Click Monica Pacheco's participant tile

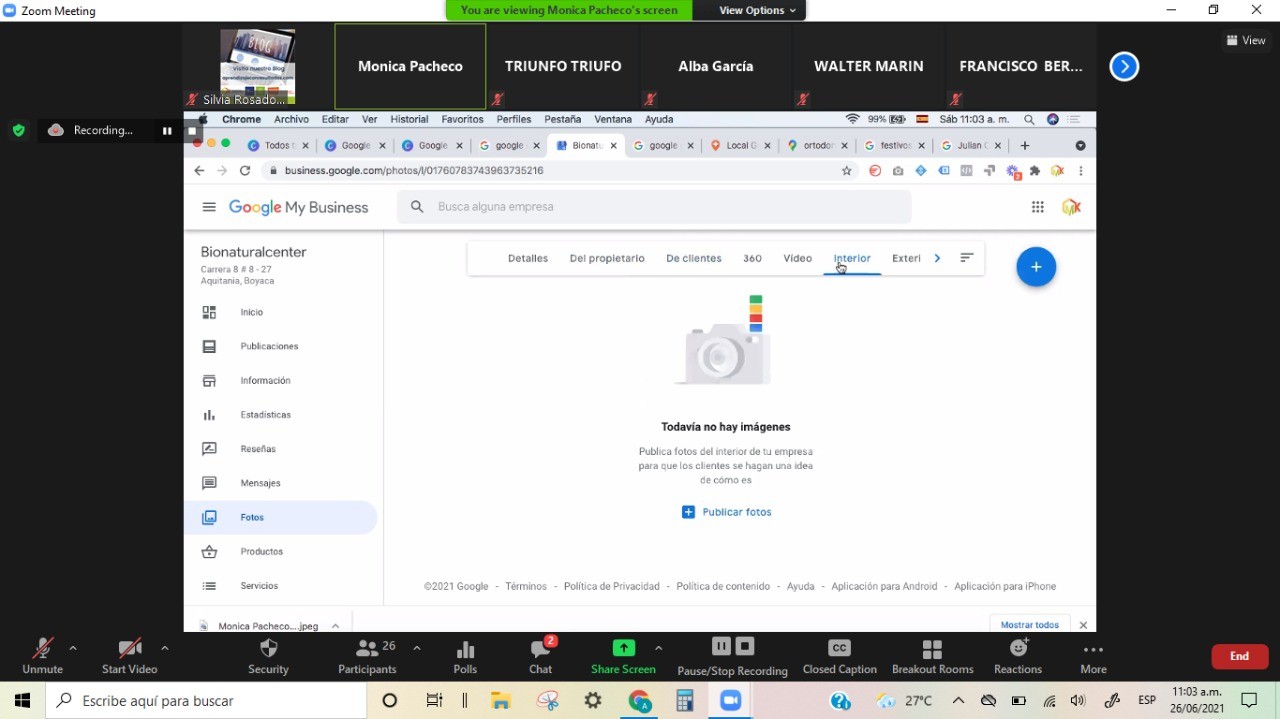click(410, 66)
